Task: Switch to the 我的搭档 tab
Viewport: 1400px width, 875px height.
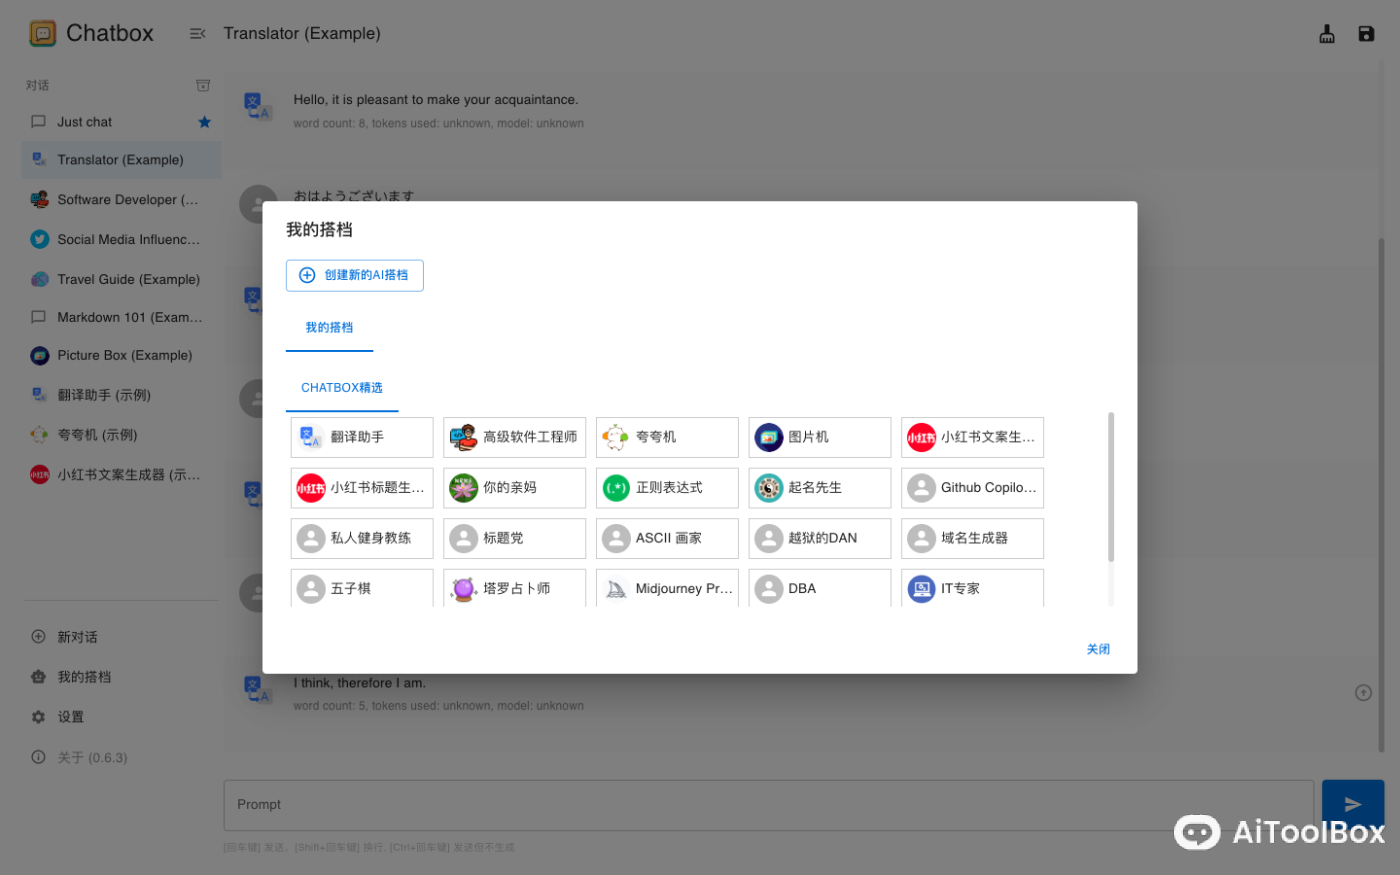Action: point(329,327)
